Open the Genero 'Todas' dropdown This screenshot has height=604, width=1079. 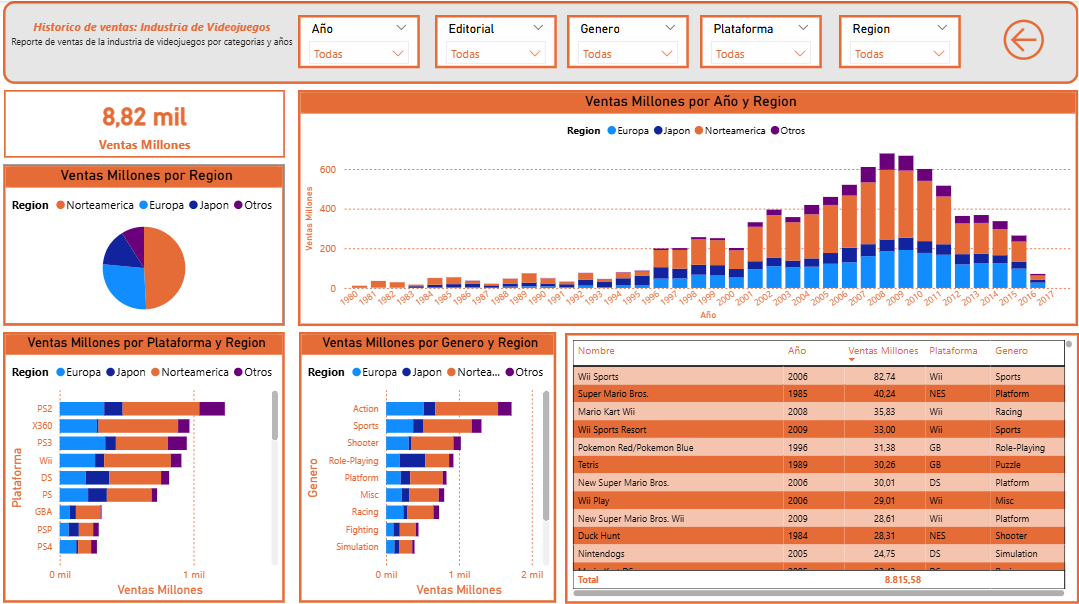point(627,54)
